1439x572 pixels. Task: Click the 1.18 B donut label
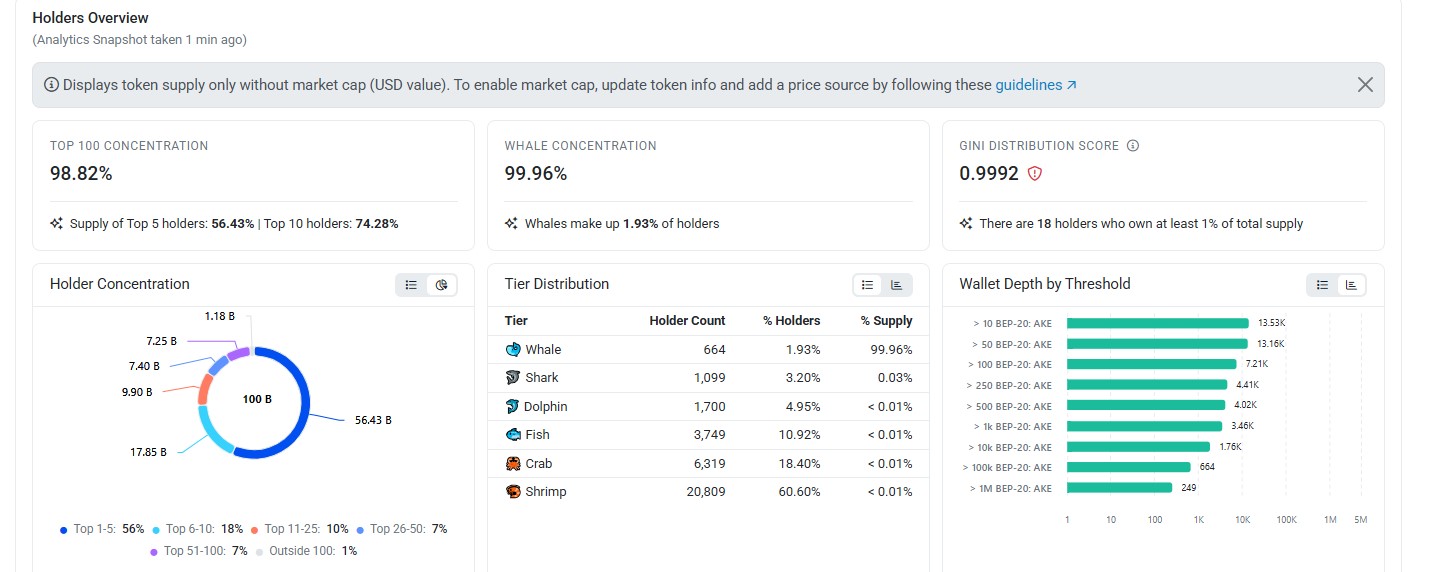coord(220,316)
